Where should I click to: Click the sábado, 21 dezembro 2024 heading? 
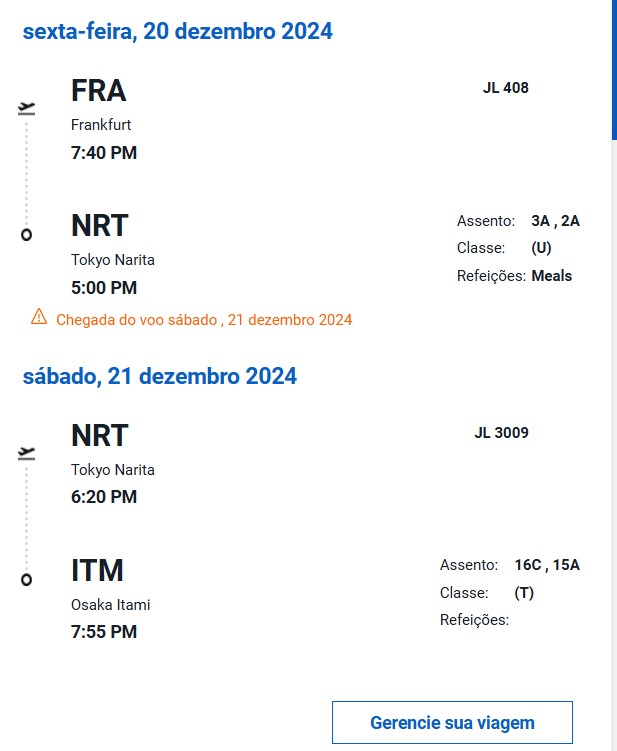pyautogui.click(x=159, y=376)
